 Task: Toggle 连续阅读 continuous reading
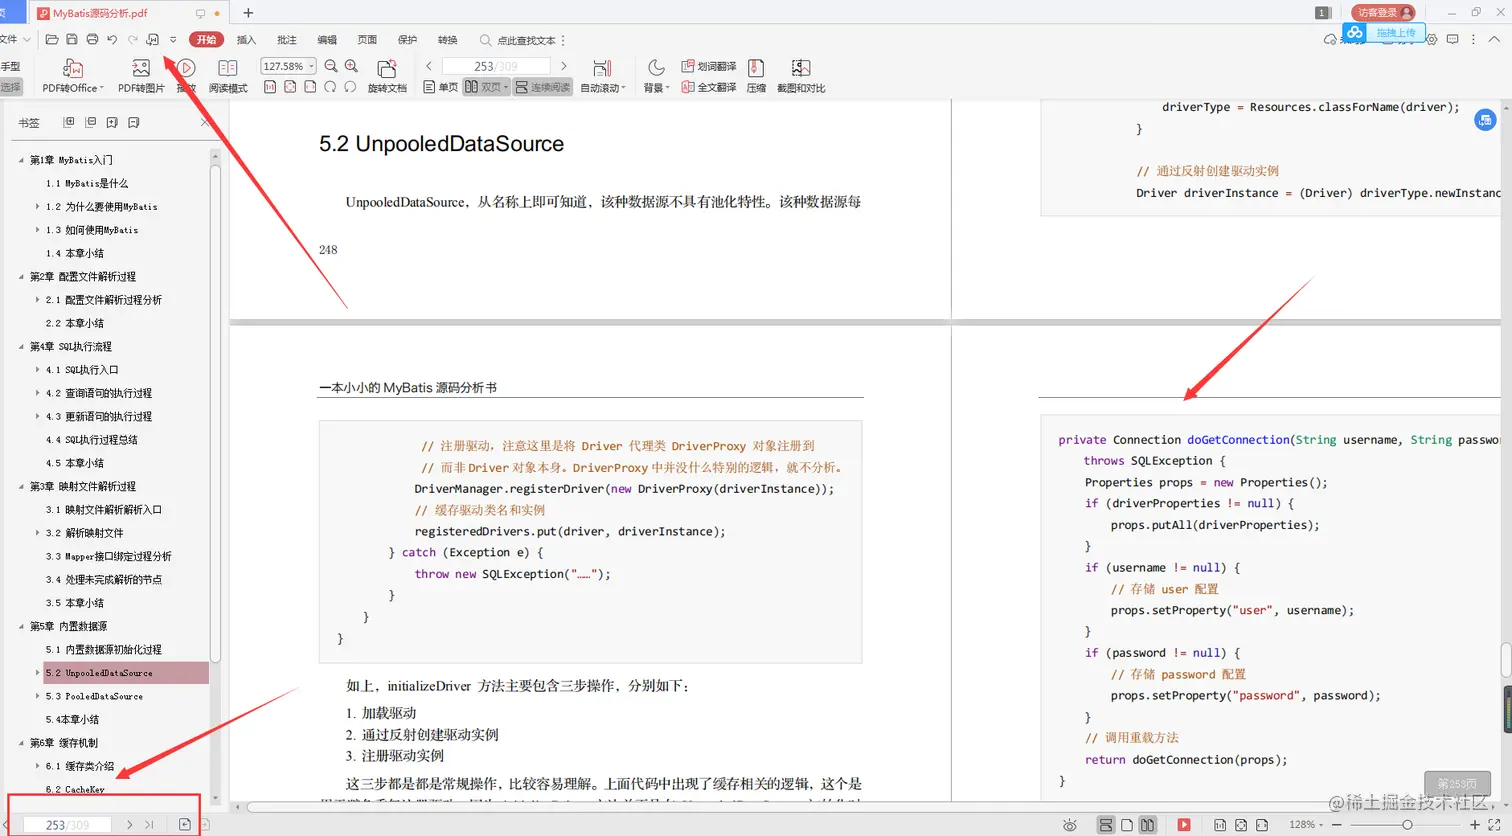click(543, 87)
